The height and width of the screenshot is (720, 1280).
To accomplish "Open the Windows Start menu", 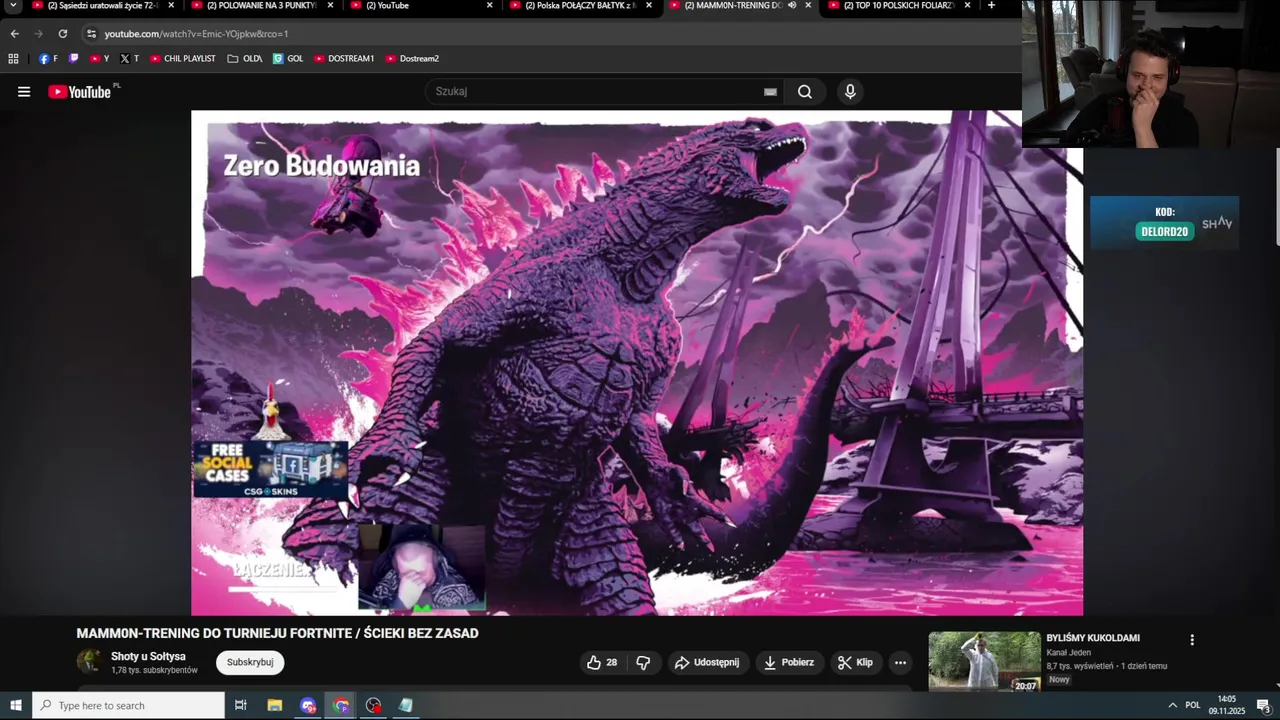I will click(15, 705).
